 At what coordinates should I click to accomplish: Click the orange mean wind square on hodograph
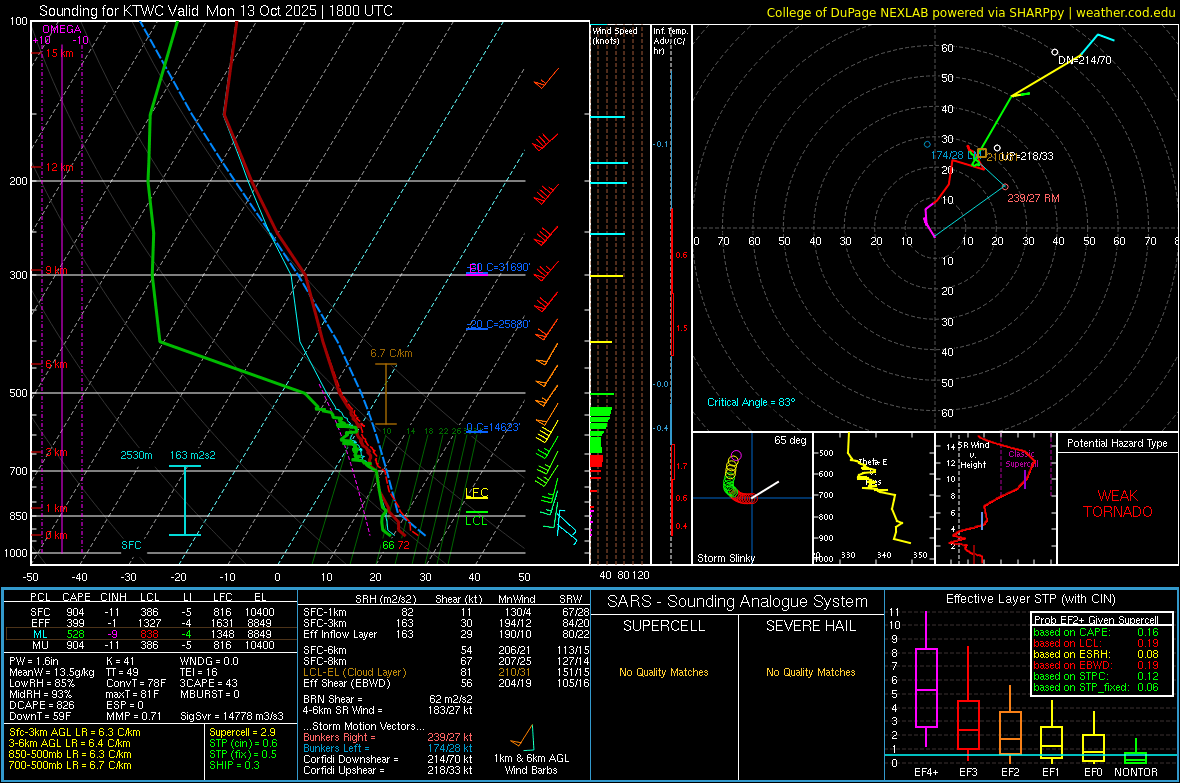coord(982,153)
